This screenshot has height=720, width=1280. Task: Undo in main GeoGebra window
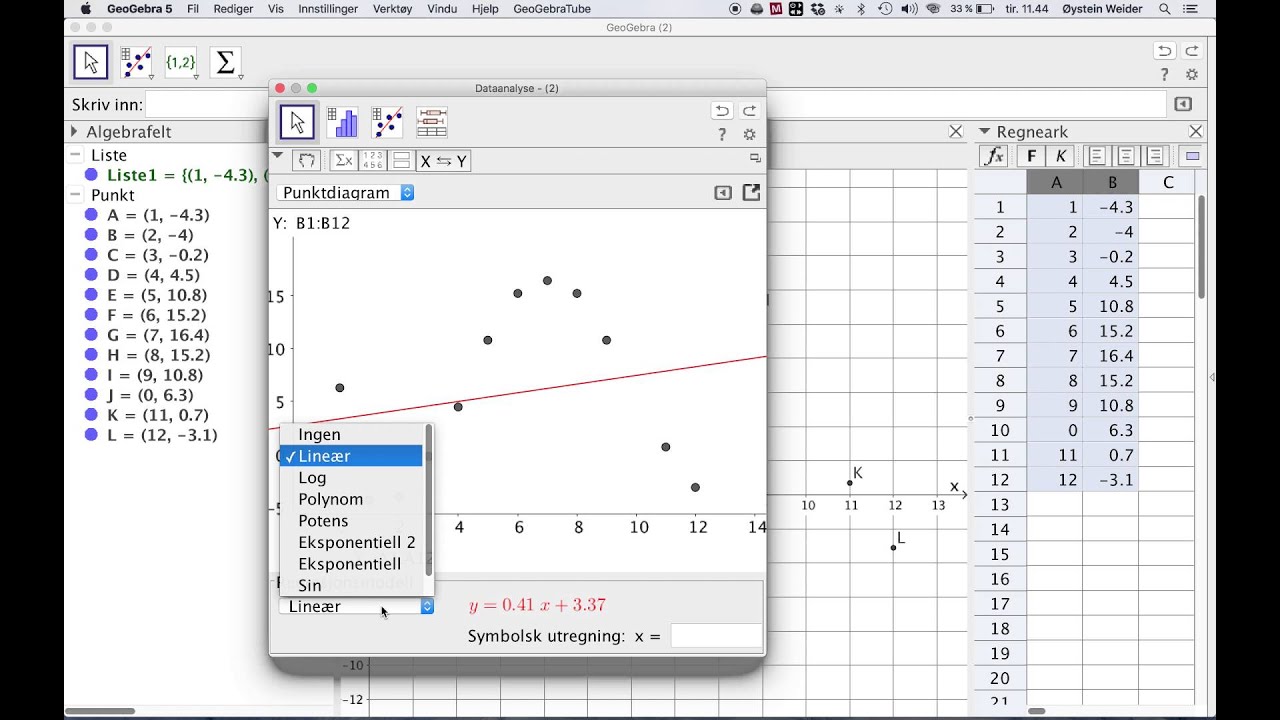point(1164,51)
